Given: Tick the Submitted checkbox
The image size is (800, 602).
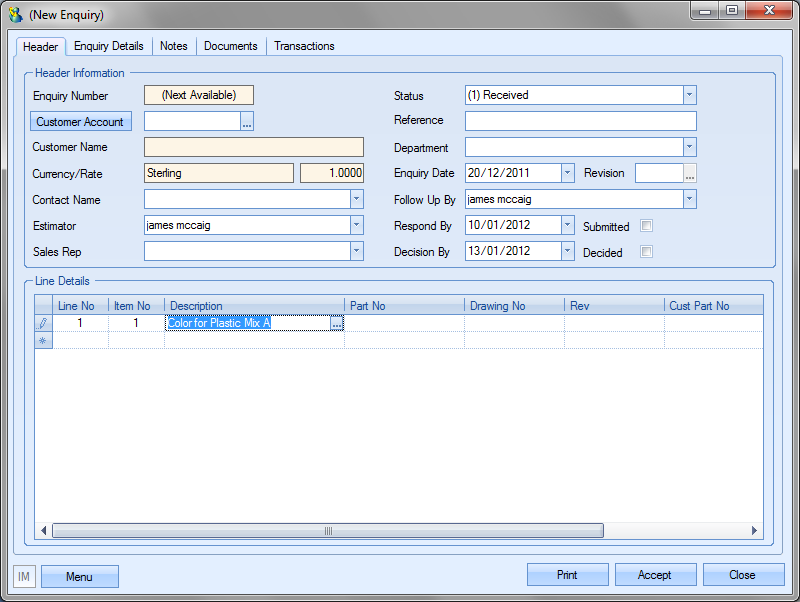Looking at the screenshot, I should point(646,226).
